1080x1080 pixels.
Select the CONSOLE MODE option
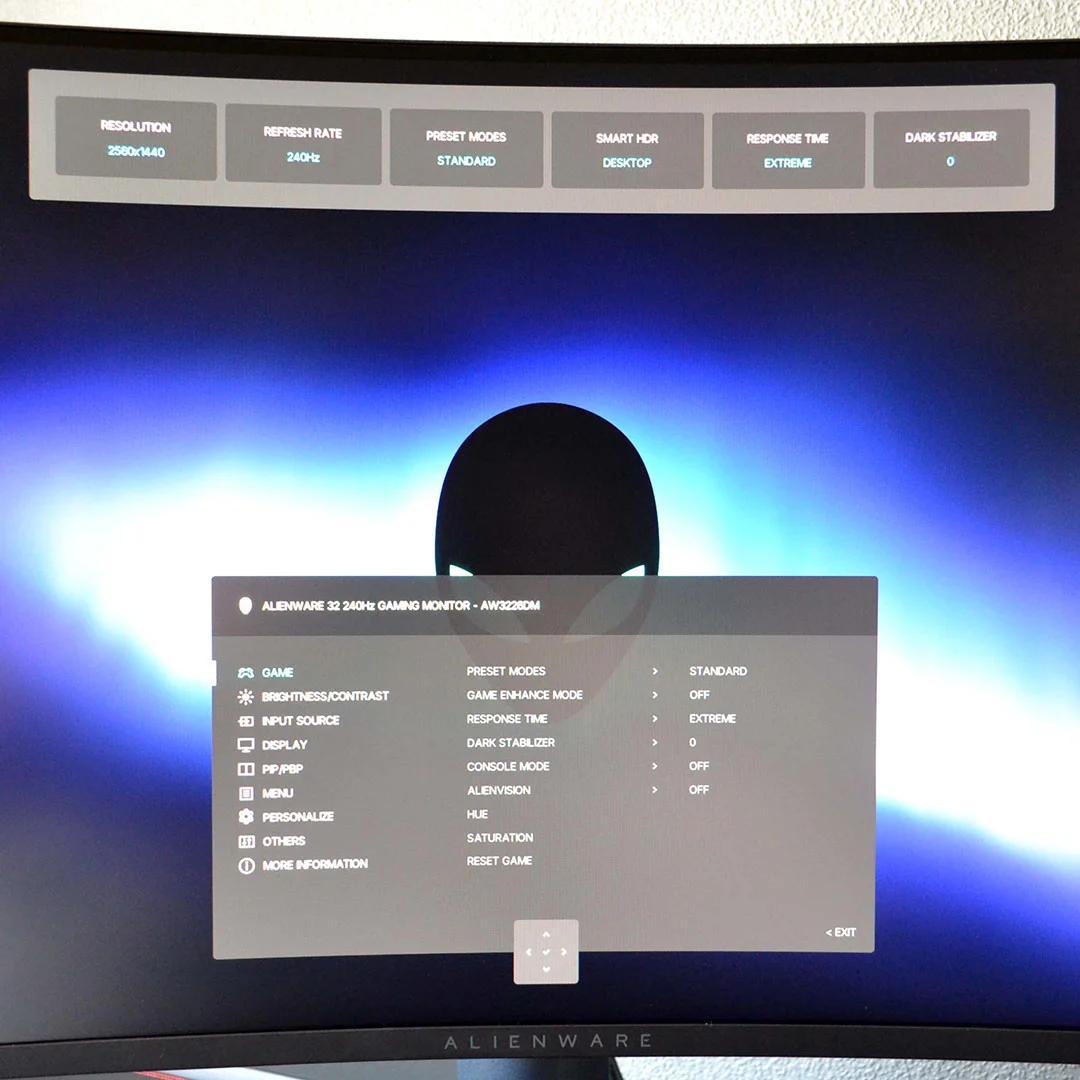click(x=508, y=767)
